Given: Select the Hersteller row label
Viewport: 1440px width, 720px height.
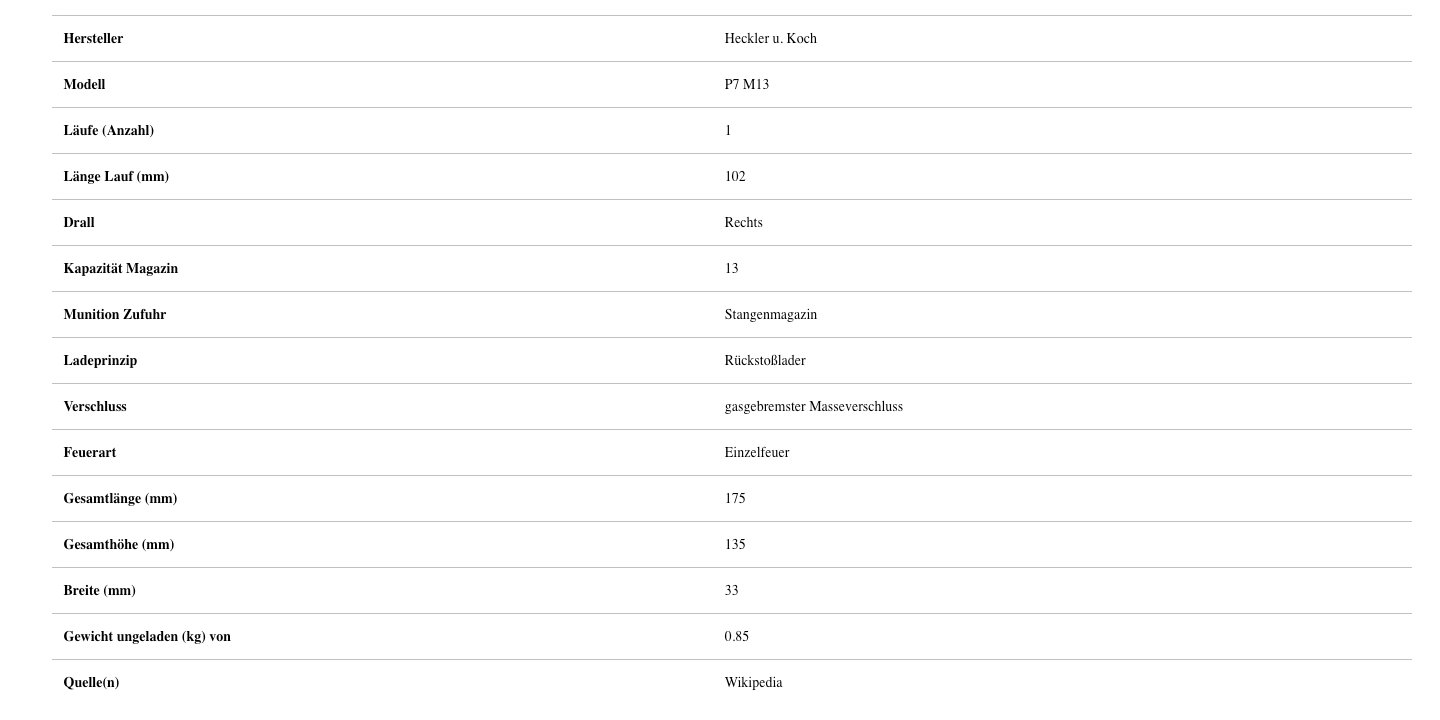Looking at the screenshot, I should click(x=93, y=39).
